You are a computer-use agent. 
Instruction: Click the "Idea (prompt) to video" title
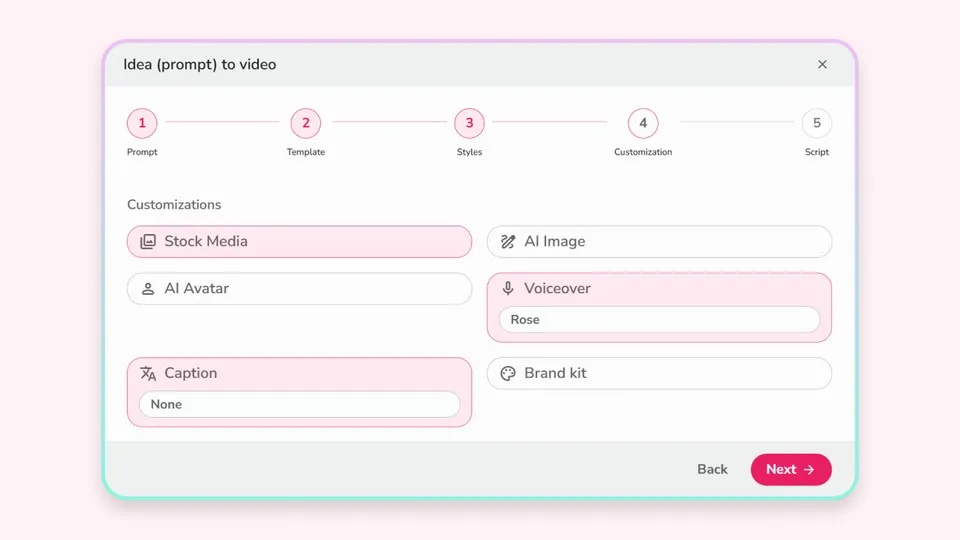(x=200, y=64)
